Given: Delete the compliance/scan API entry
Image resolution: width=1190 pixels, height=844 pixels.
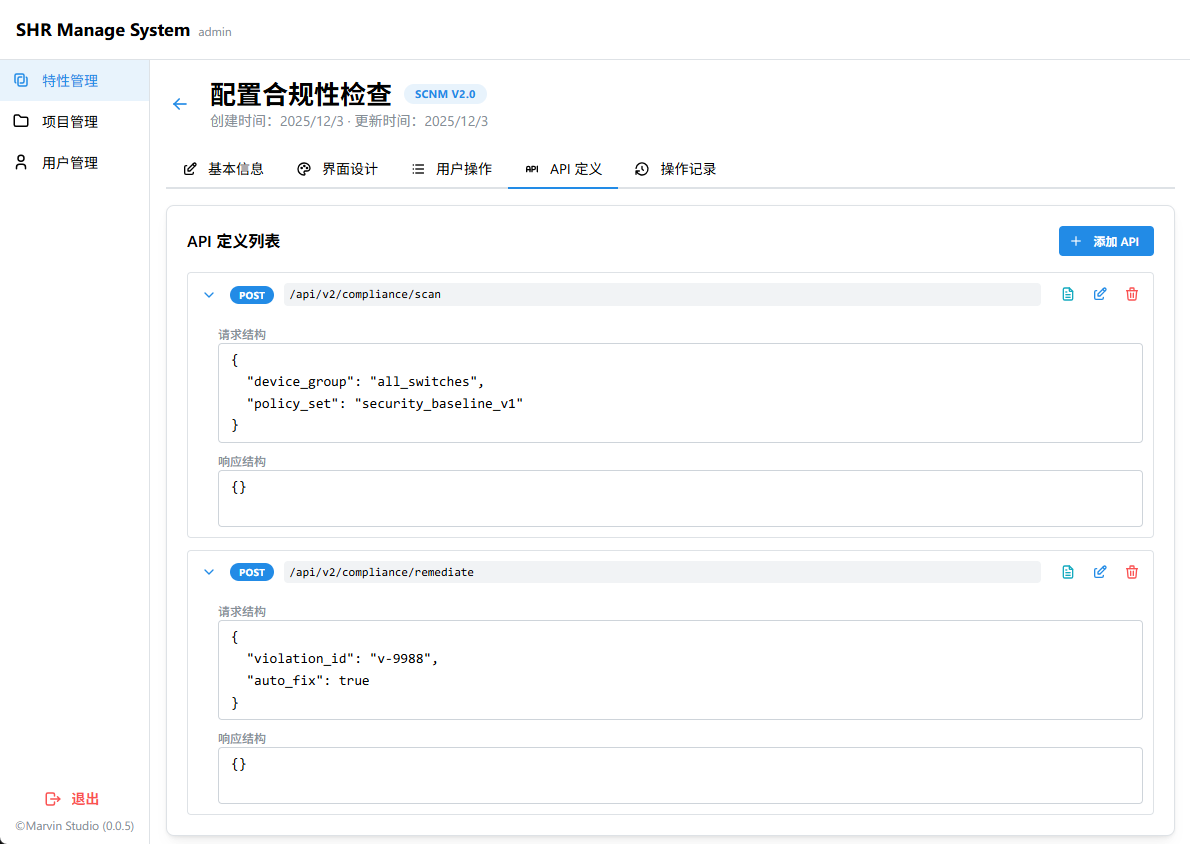Looking at the screenshot, I should coord(1132,294).
